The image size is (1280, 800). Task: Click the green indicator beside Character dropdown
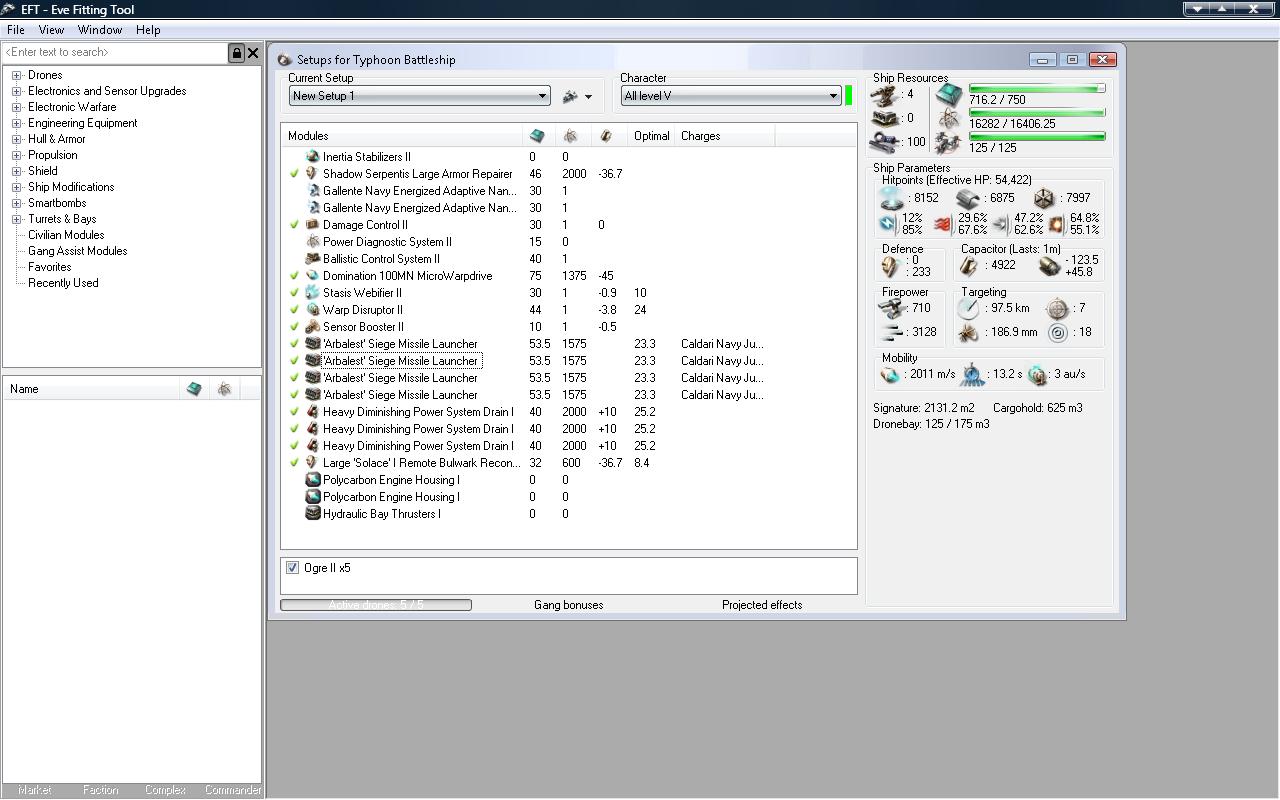point(849,96)
